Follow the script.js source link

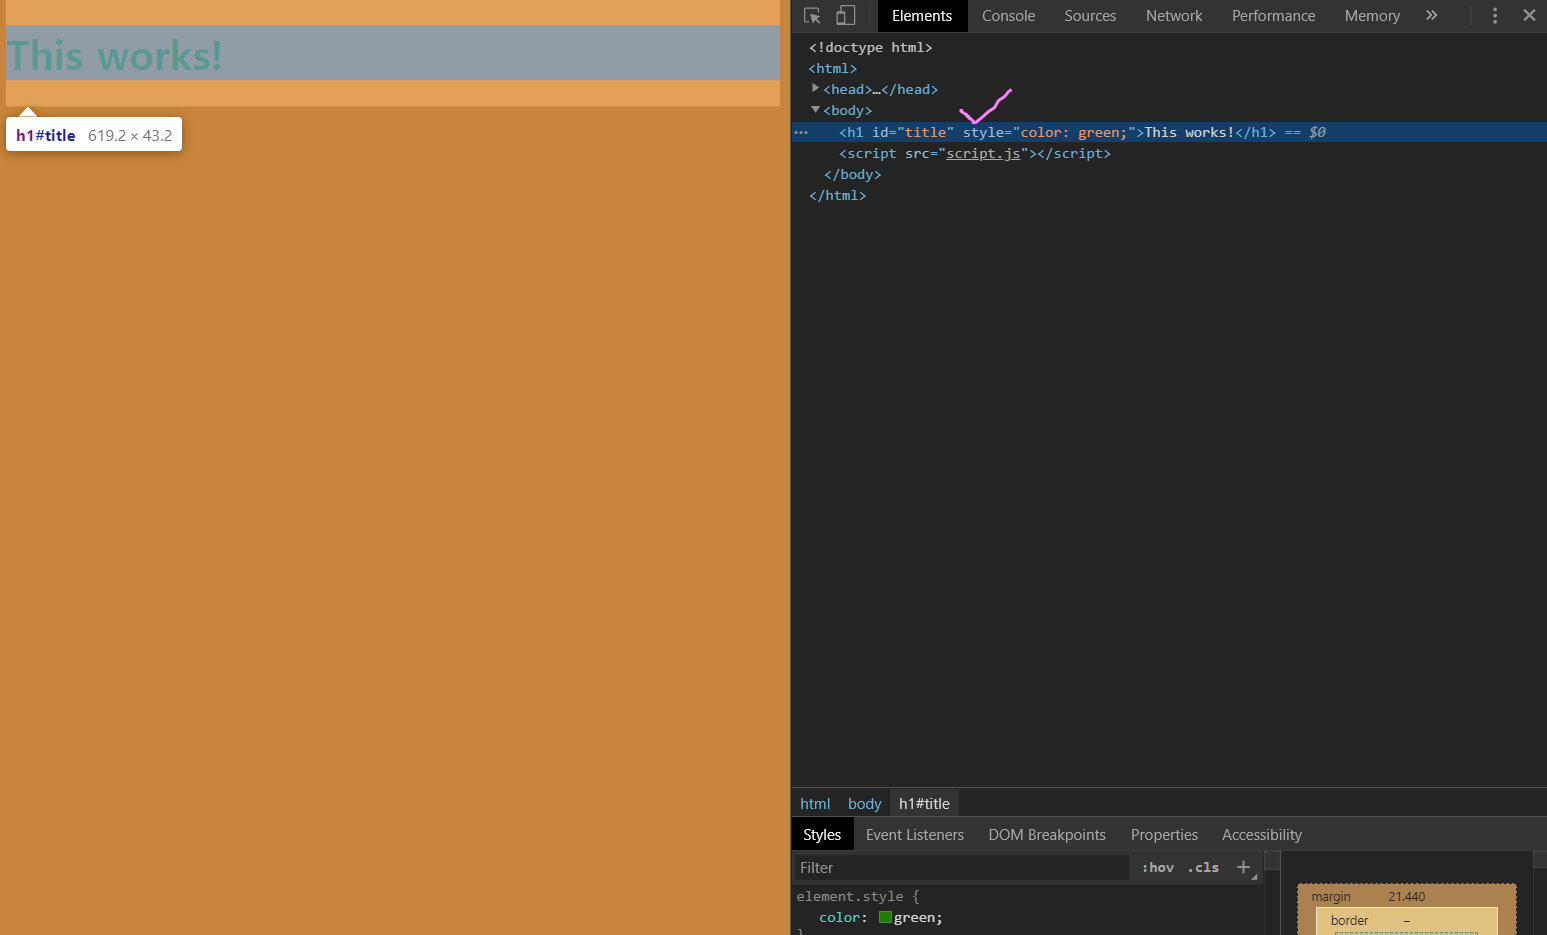coord(983,153)
